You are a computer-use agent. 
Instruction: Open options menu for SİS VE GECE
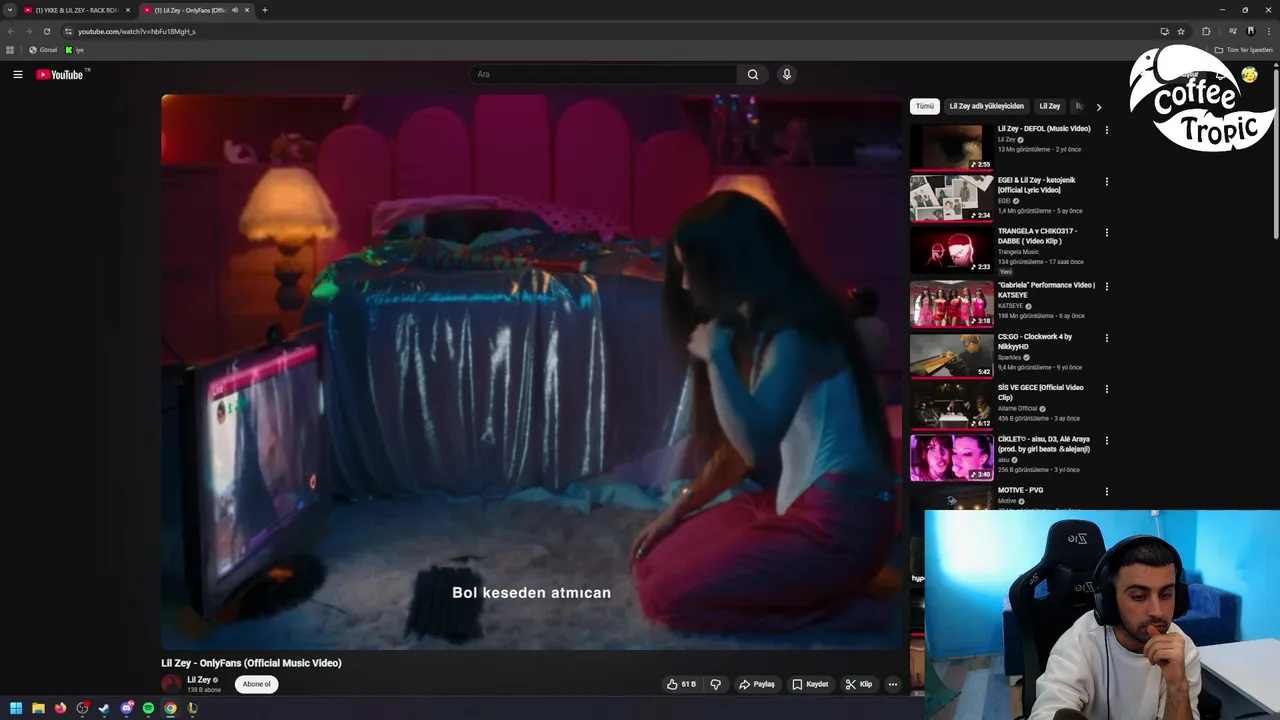click(x=1106, y=389)
